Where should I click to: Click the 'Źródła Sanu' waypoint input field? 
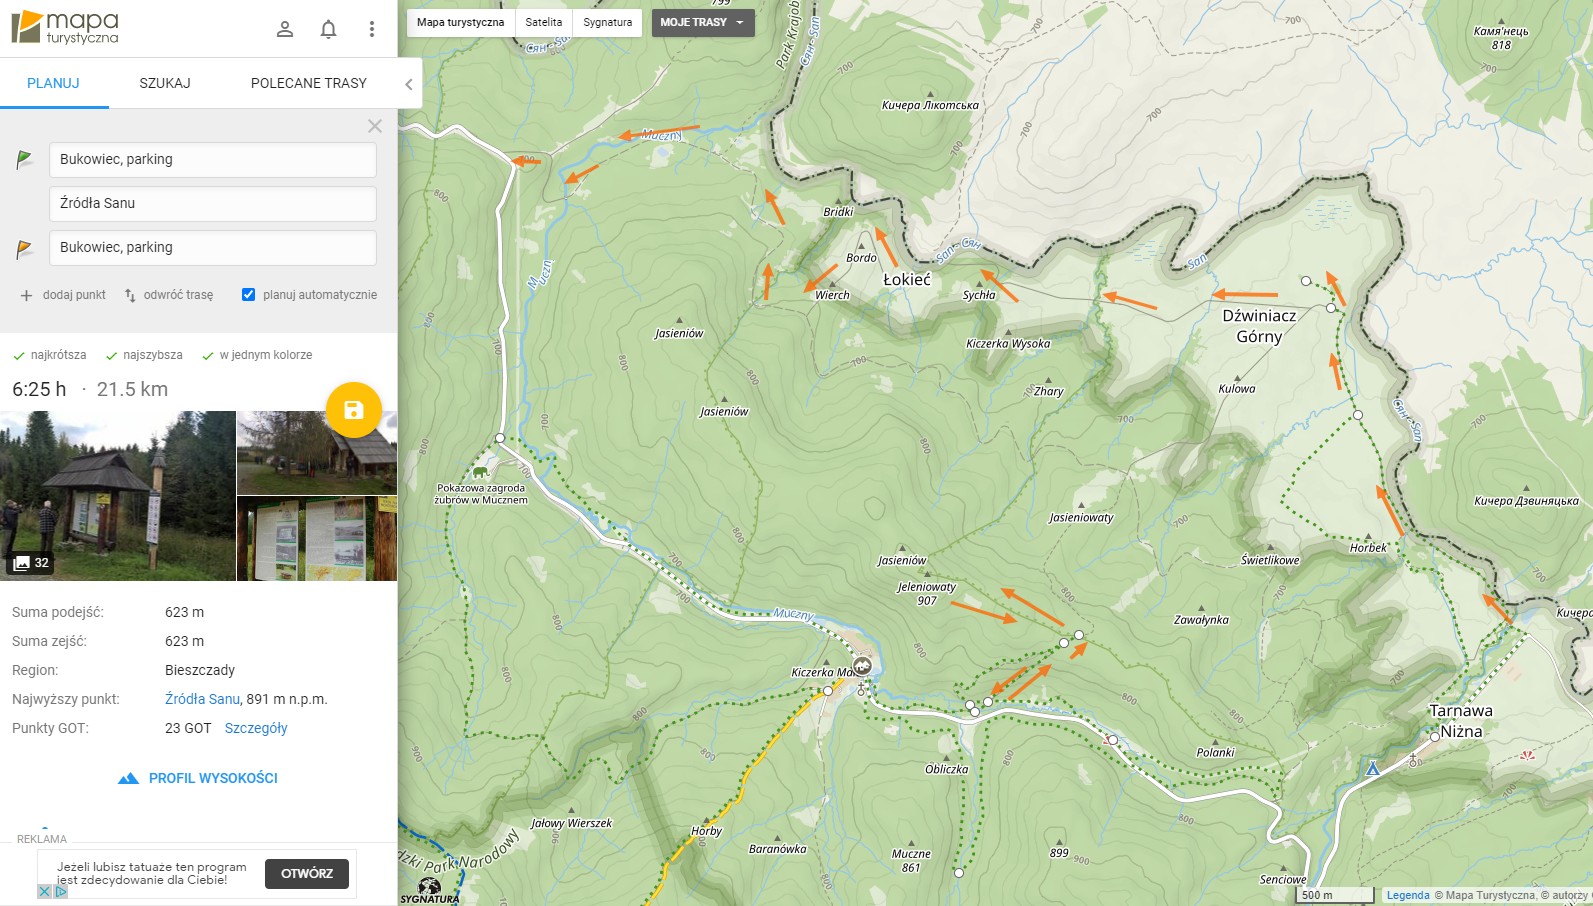pyautogui.click(x=212, y=203)
